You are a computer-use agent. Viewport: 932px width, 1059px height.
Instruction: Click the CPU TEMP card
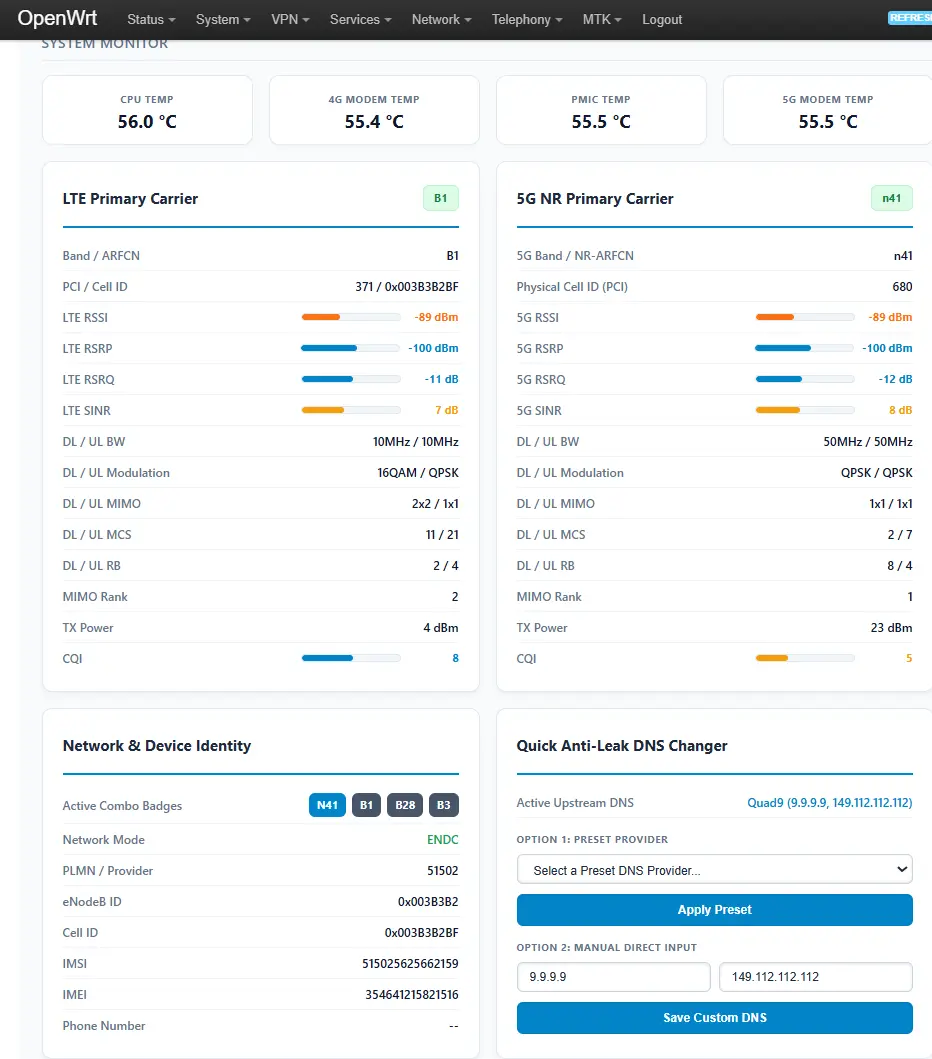147,110
